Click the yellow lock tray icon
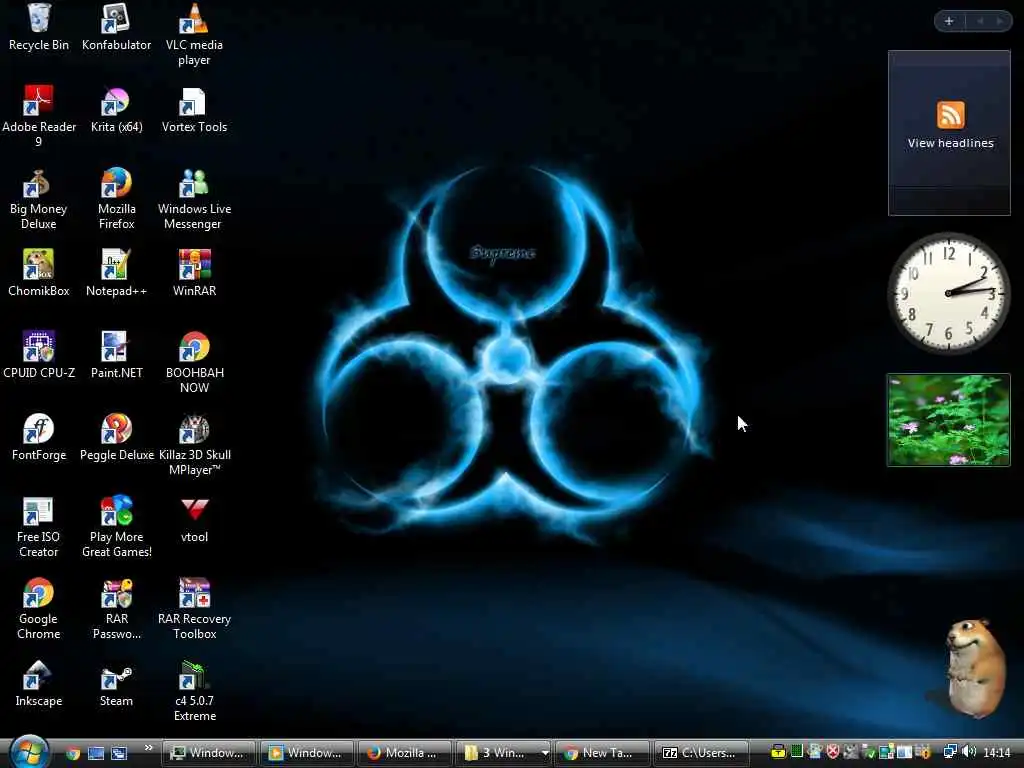This screenshot has width=1024, height=768. (778, 752)
